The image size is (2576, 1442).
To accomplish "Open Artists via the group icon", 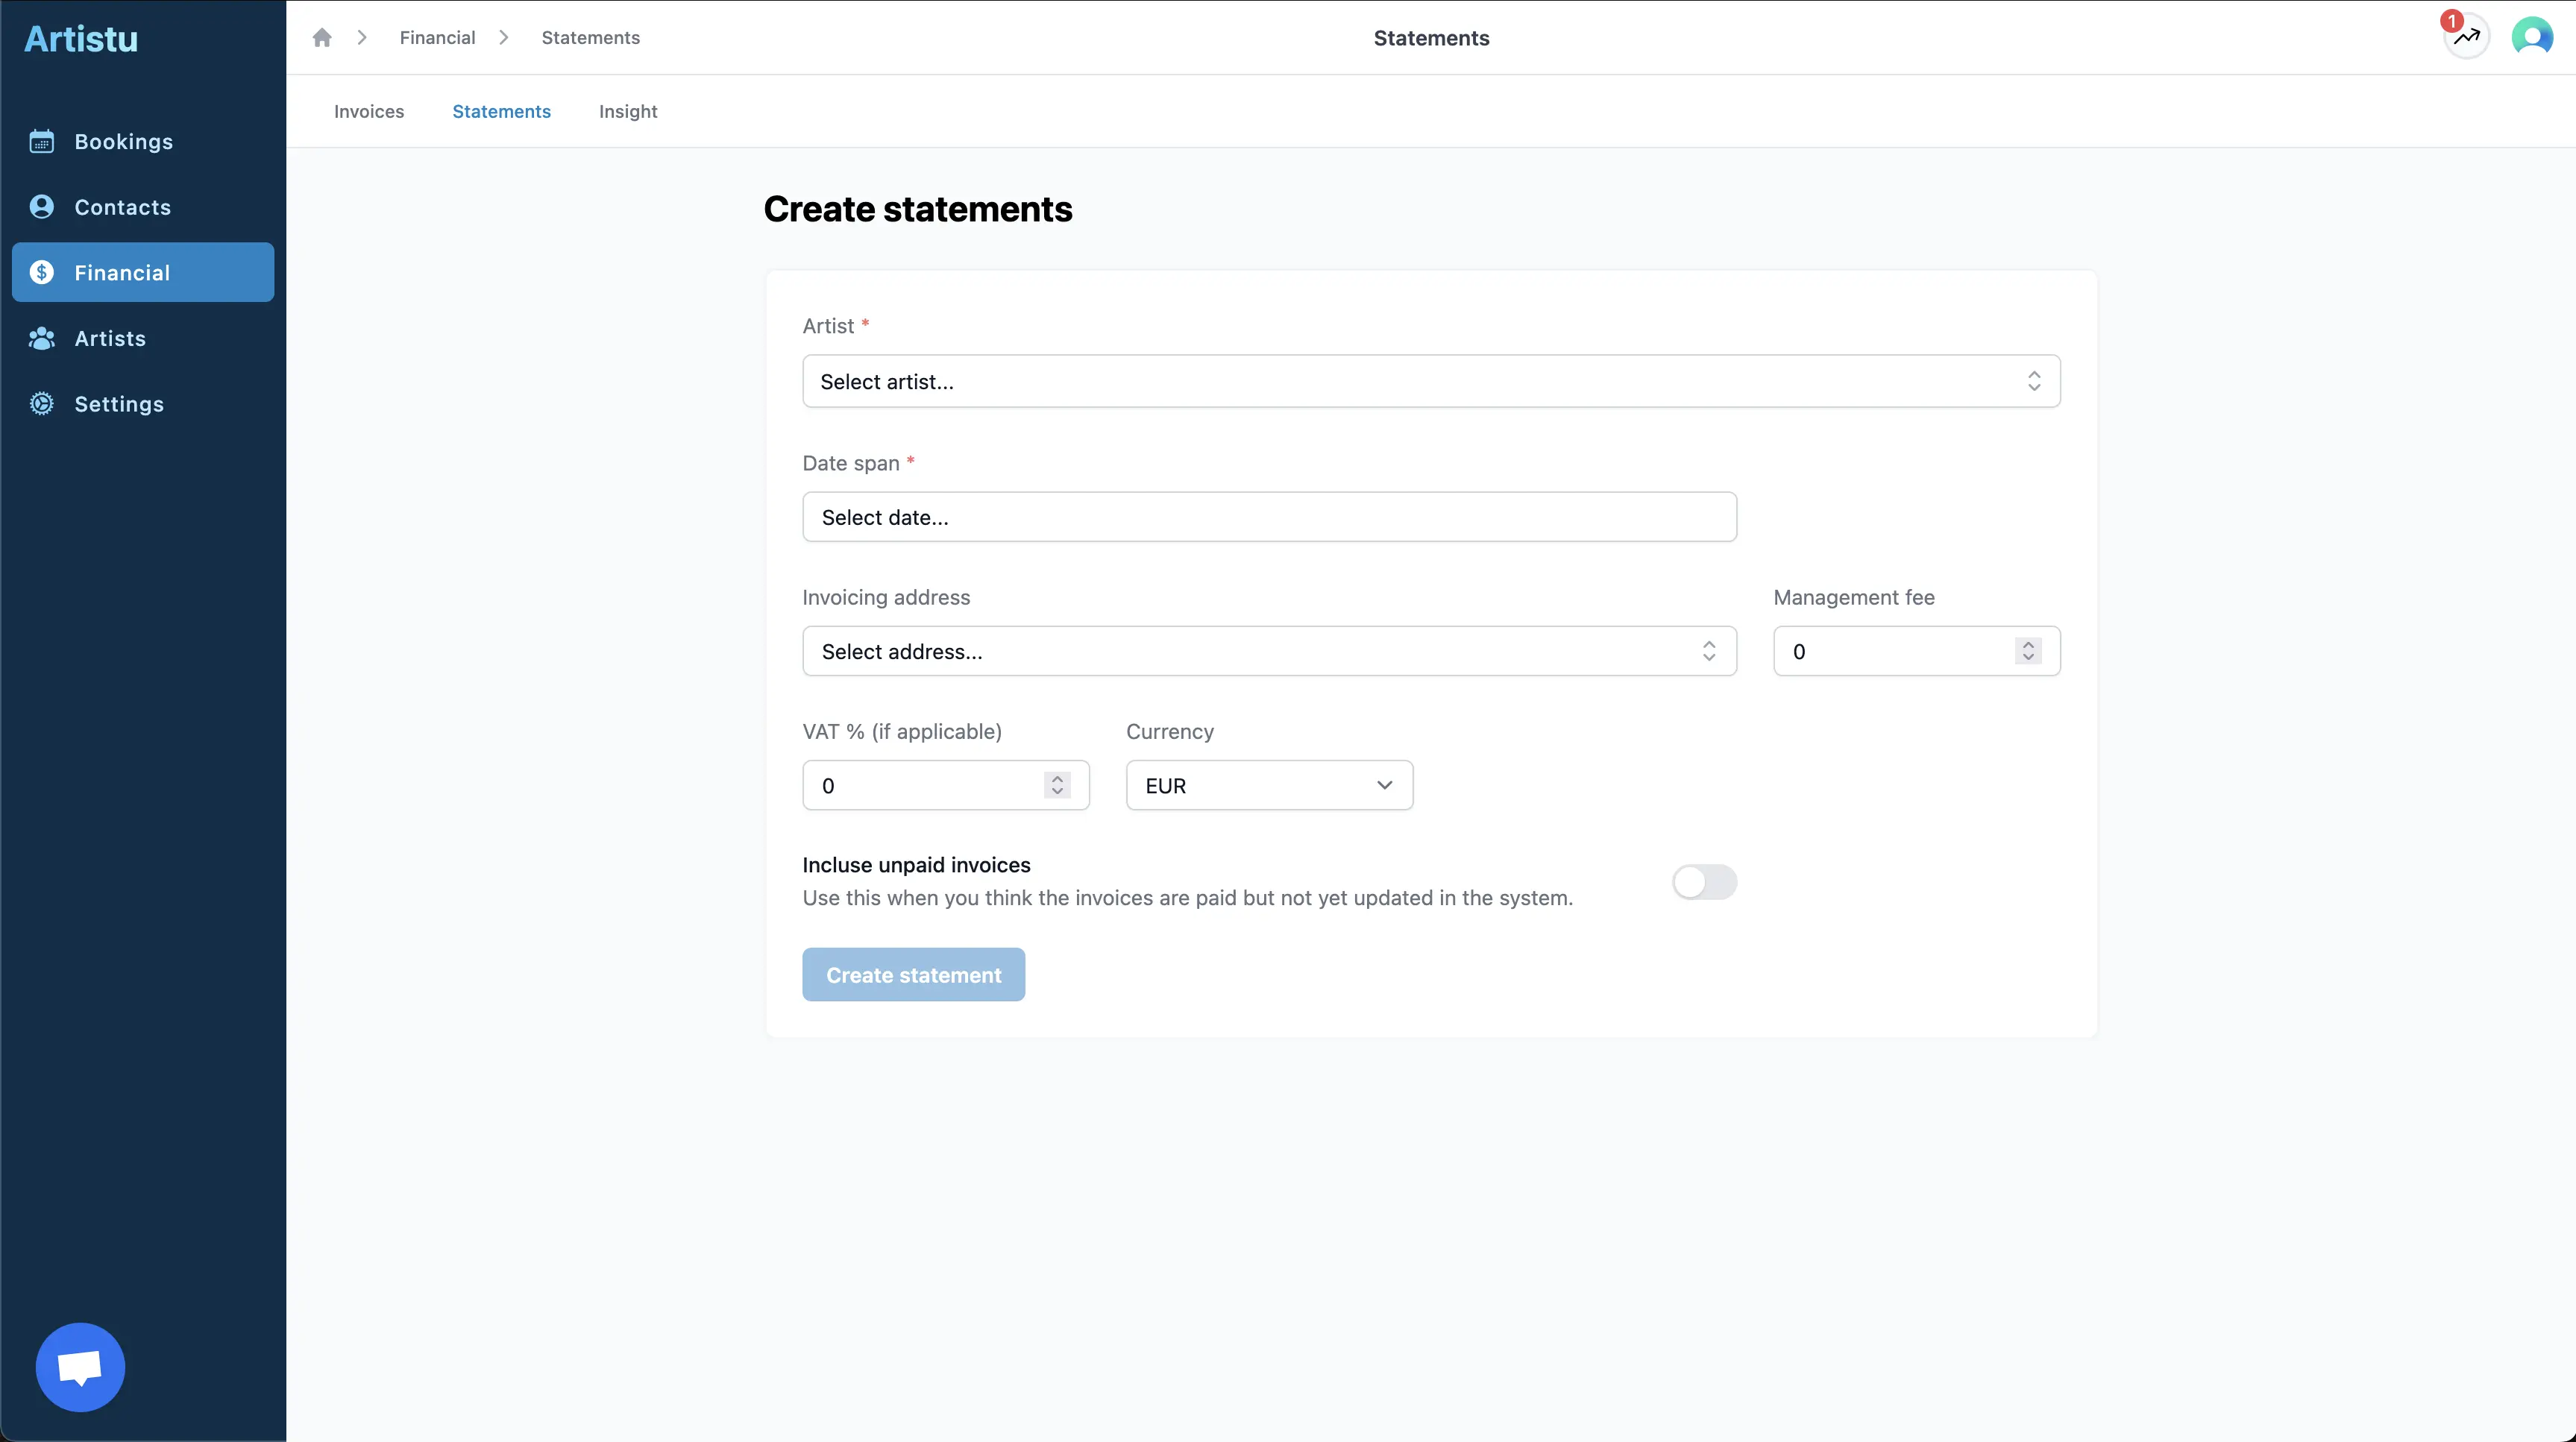I will click(x=41, y=338).
